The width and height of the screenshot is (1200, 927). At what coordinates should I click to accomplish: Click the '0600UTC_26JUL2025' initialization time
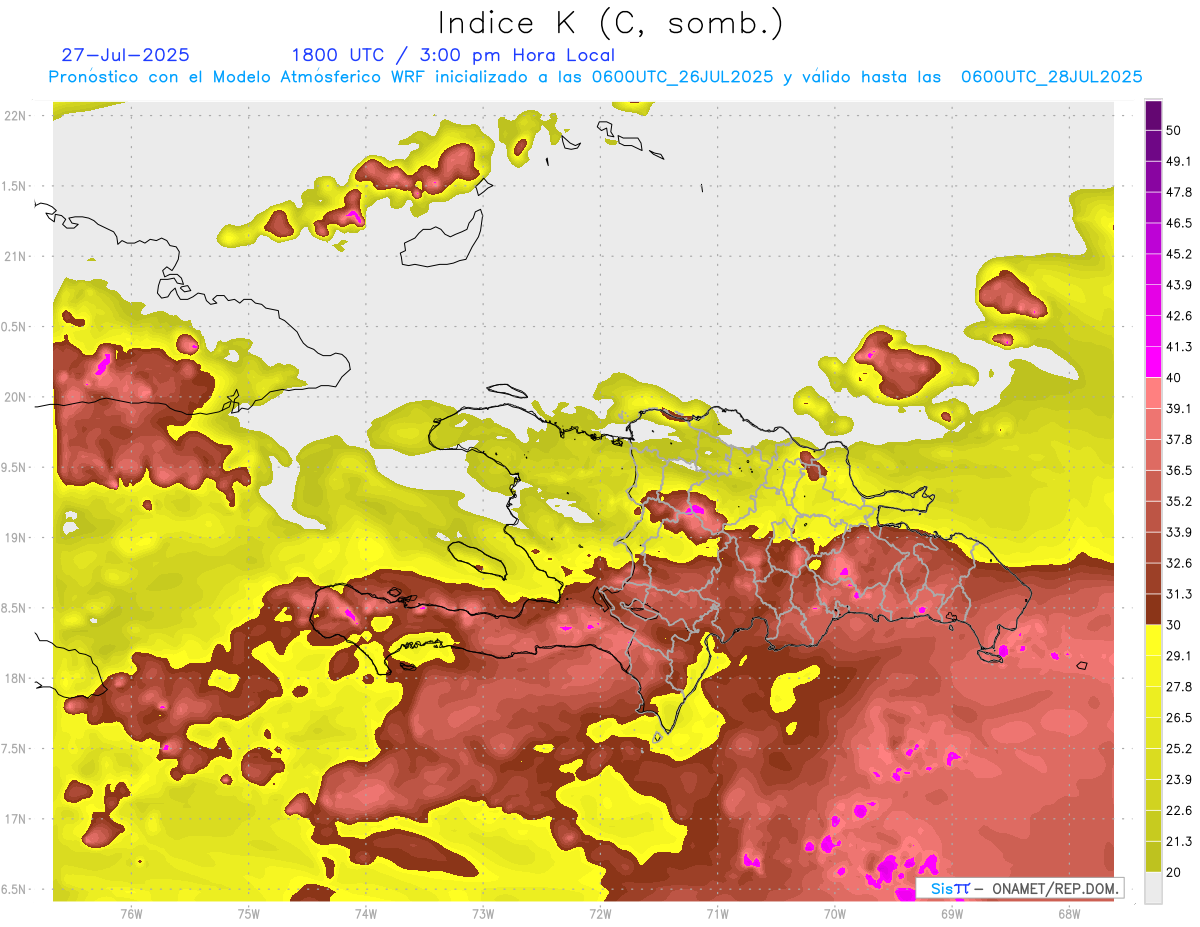(x=682, y=77)
